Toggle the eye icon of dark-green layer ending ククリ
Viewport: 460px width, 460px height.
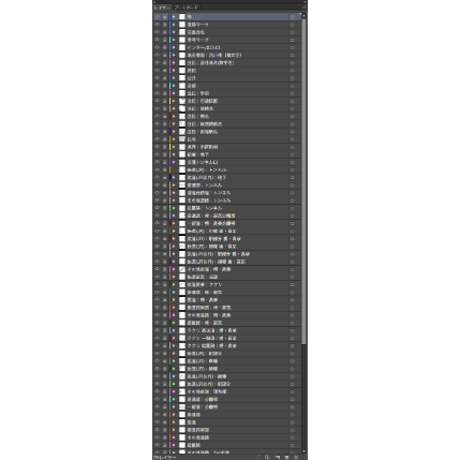coord(157,285)
